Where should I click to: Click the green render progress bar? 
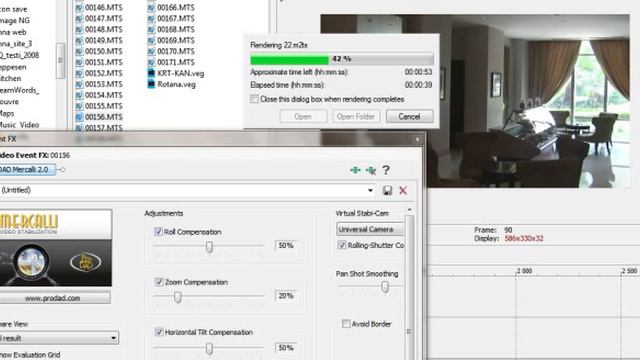(289, 60)
